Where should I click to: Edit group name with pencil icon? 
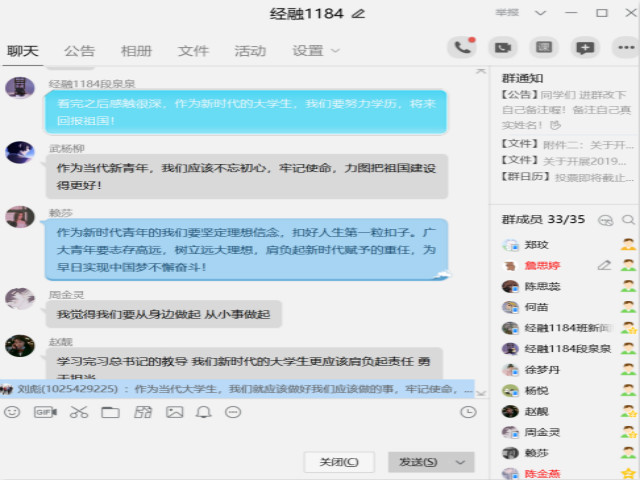[359, 13]
